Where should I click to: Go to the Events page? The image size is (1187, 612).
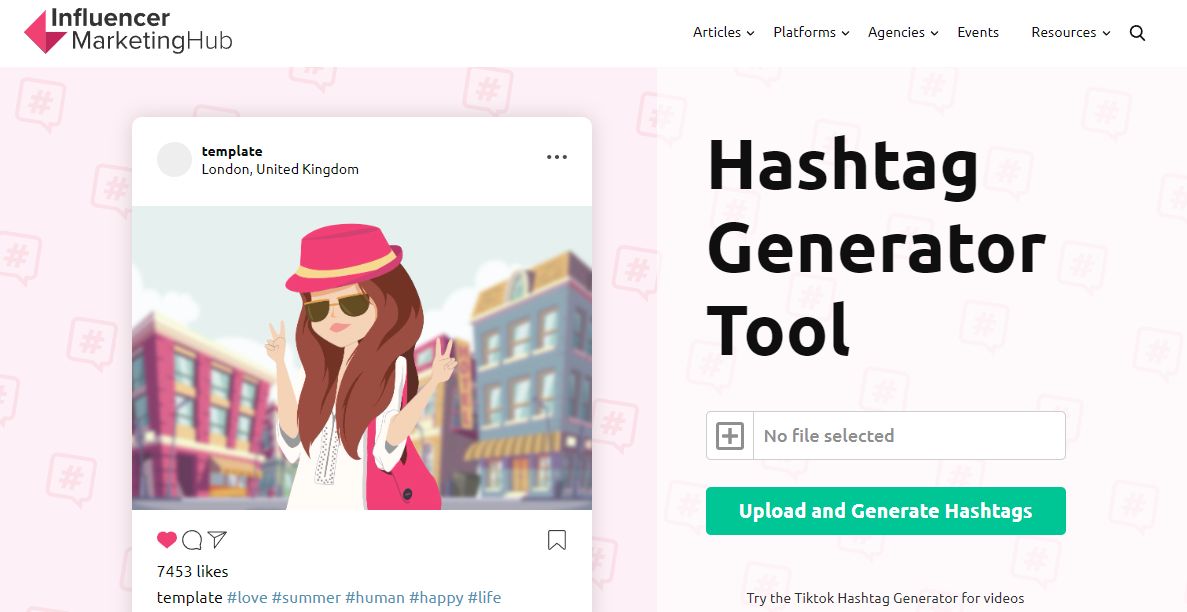click(x=977, y=32)
